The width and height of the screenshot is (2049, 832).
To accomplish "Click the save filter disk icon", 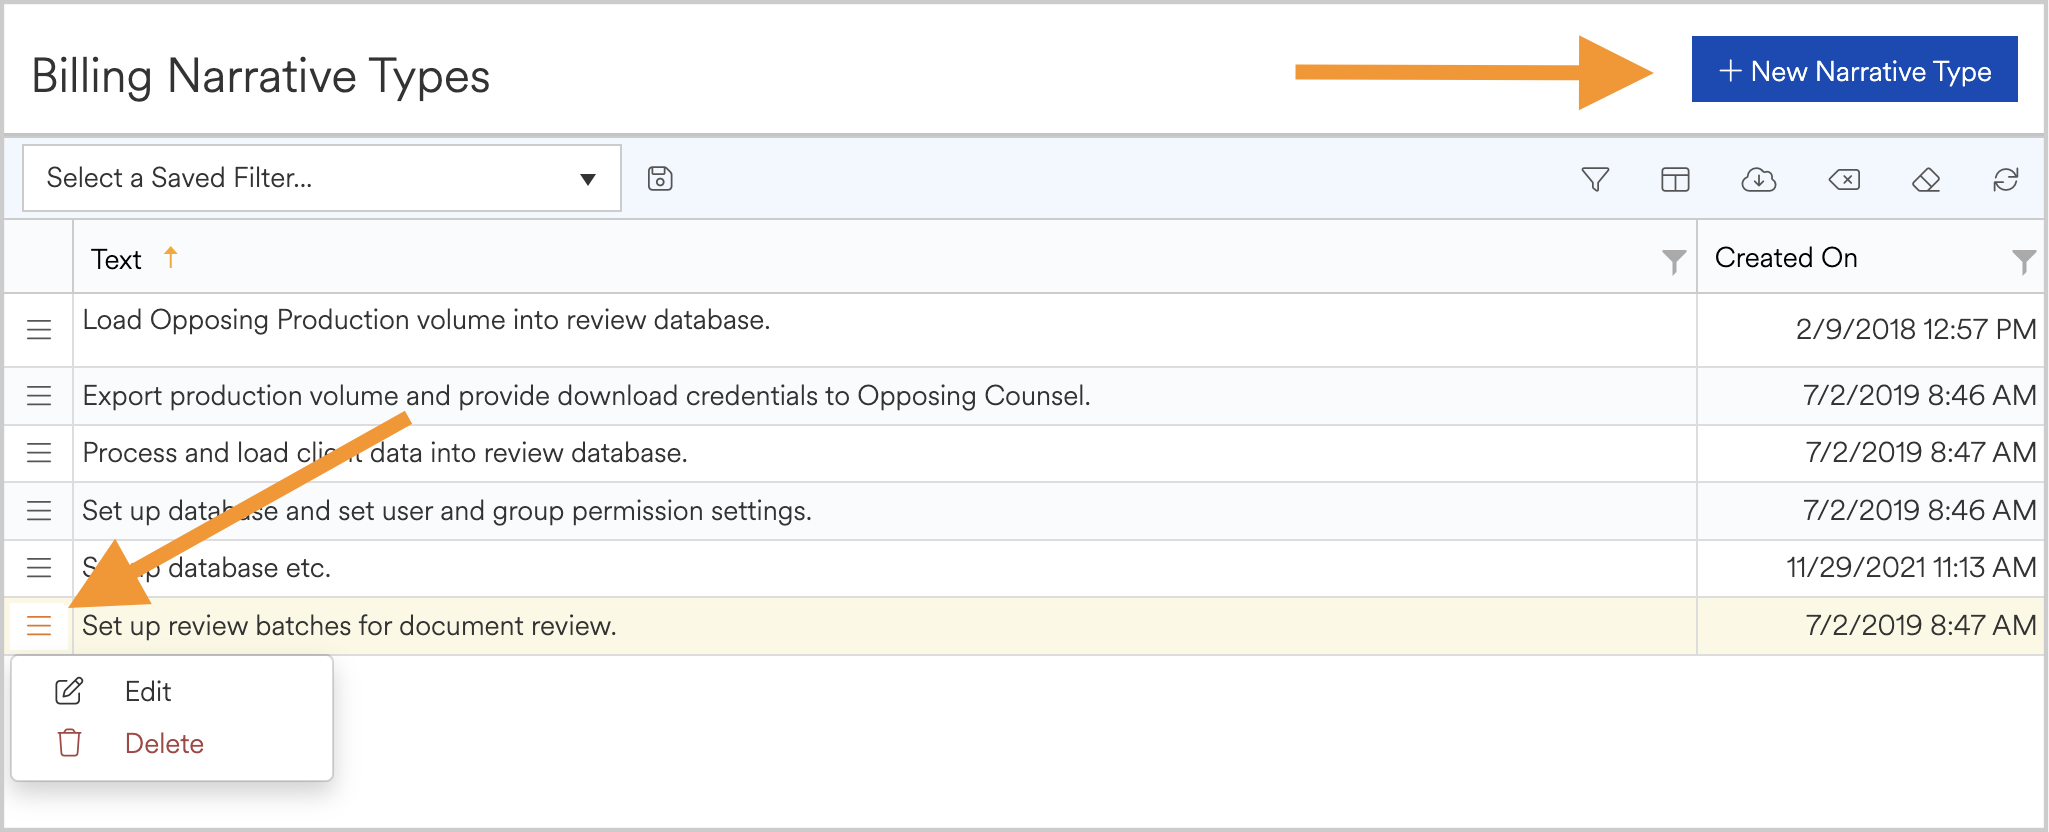I will (660, 179).
